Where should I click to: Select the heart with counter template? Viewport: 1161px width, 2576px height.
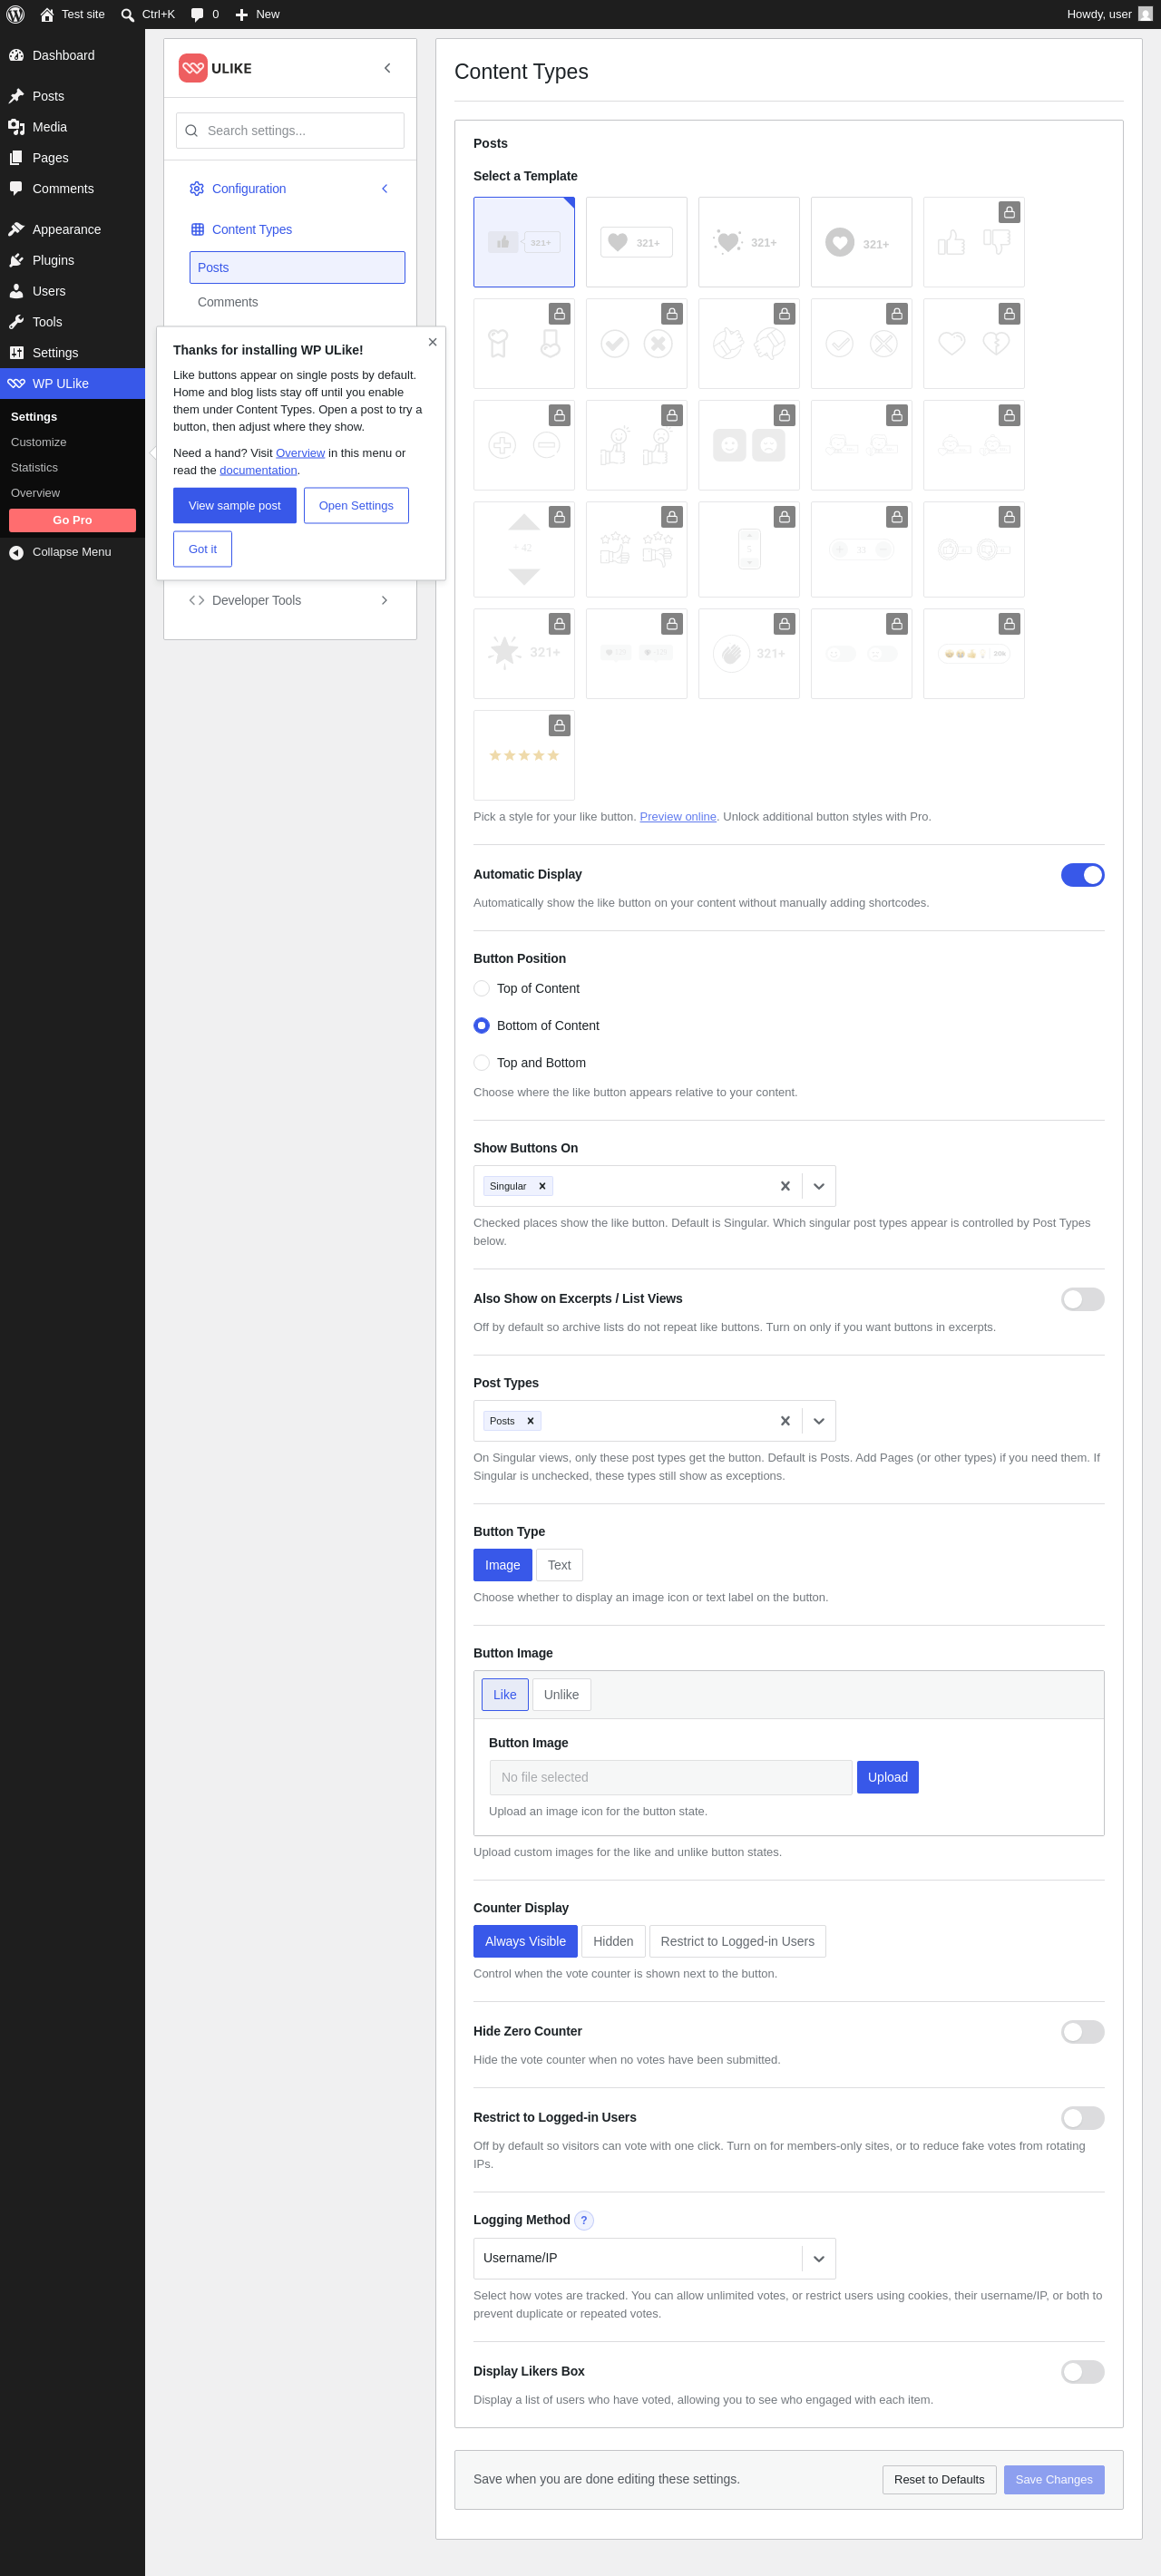tap(636, 242)
